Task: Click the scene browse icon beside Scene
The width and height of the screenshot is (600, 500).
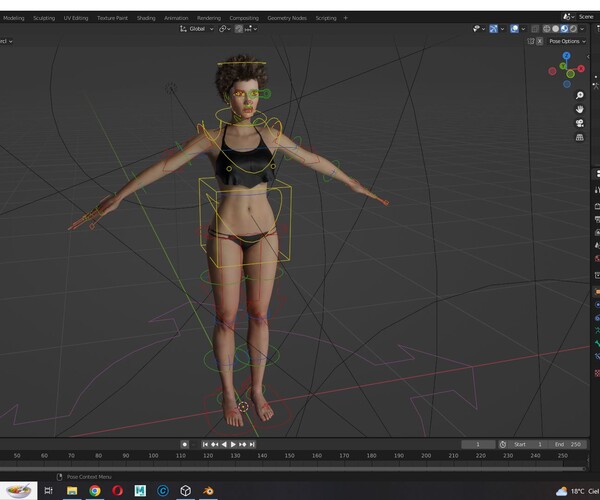Action: [x=568, y=17]
